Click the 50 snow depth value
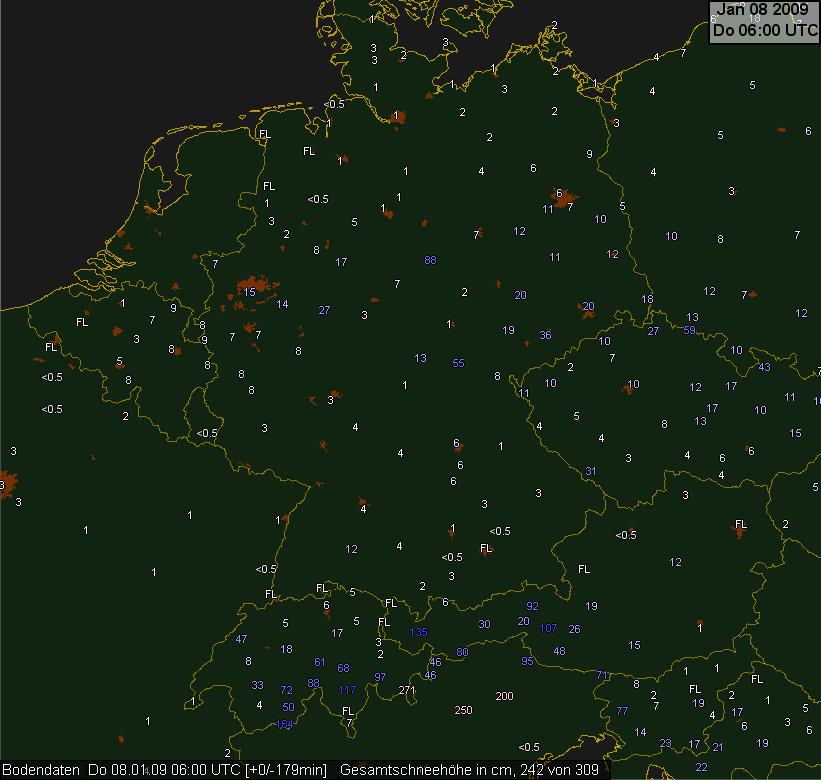 point(289,707)
